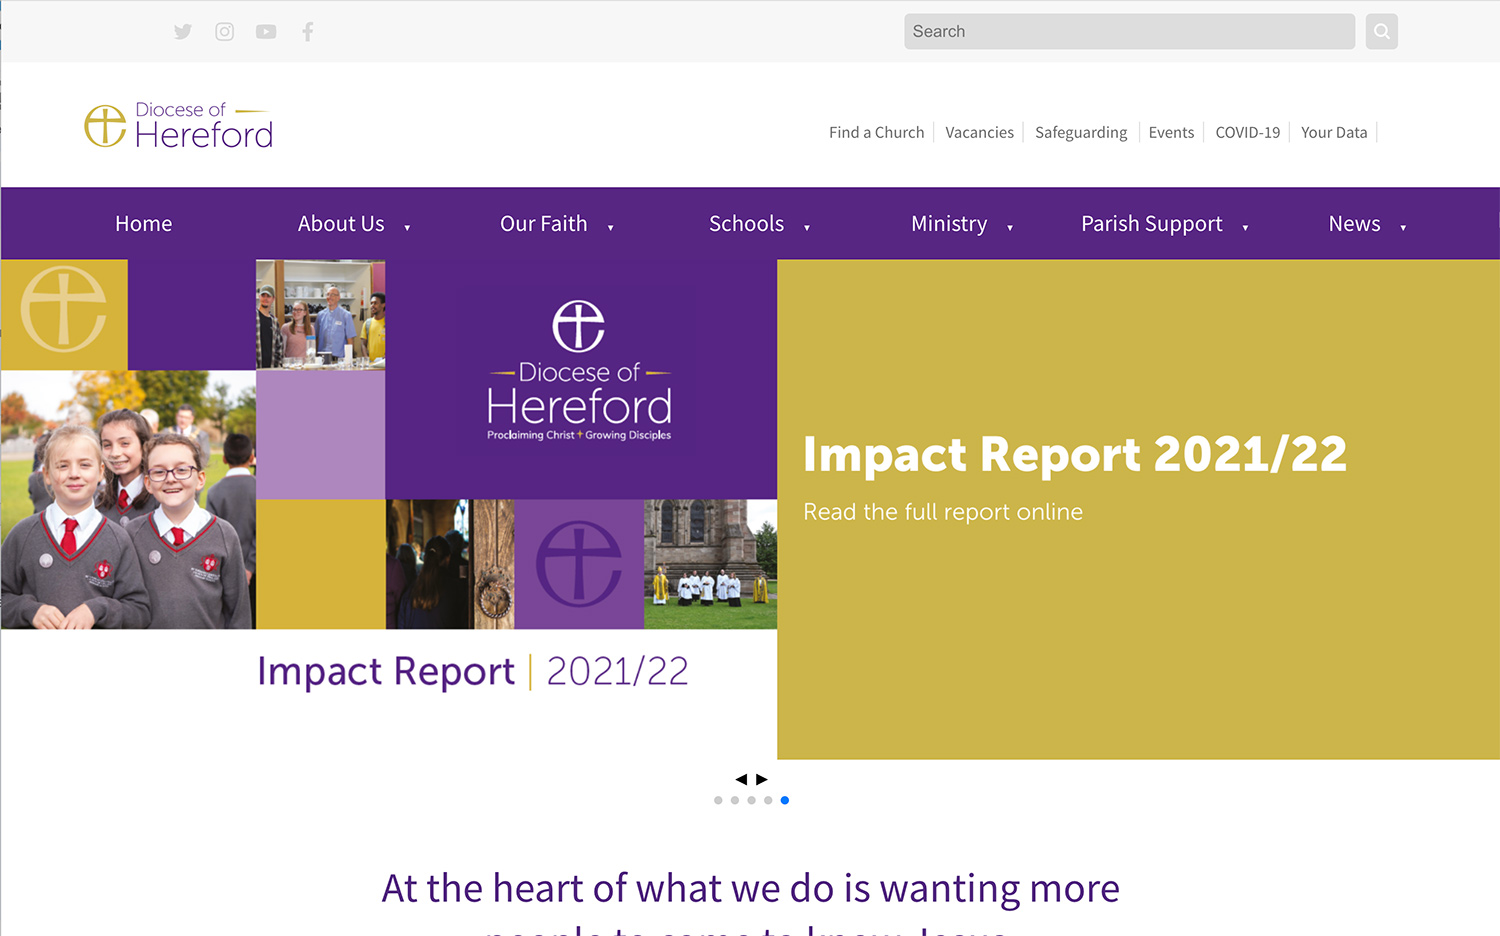Open the Instagram social link
Screen dimensions: 1500x936
click(225, 32)
